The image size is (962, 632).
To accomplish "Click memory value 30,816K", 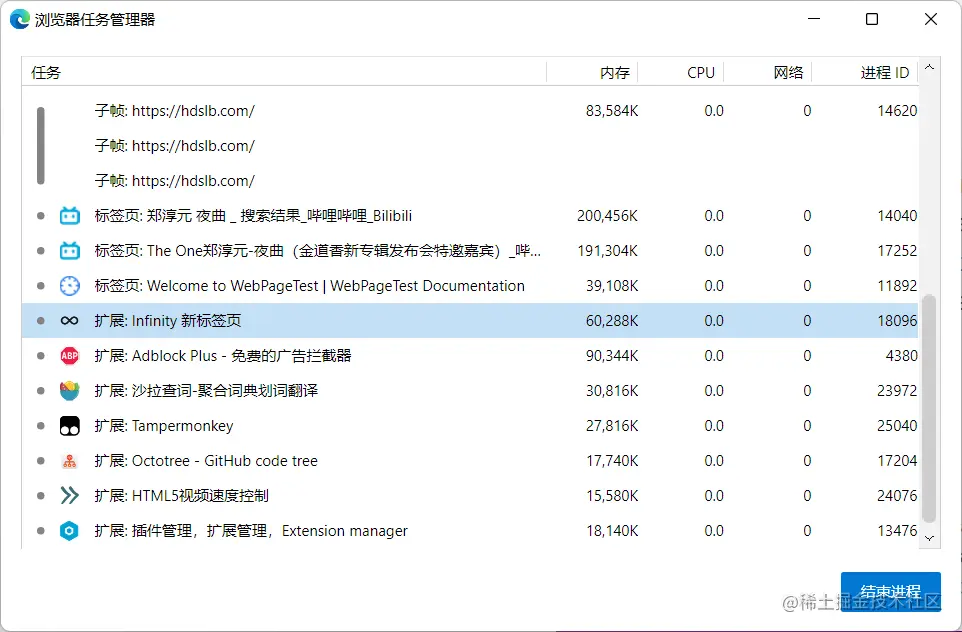I will coord(612,391).
